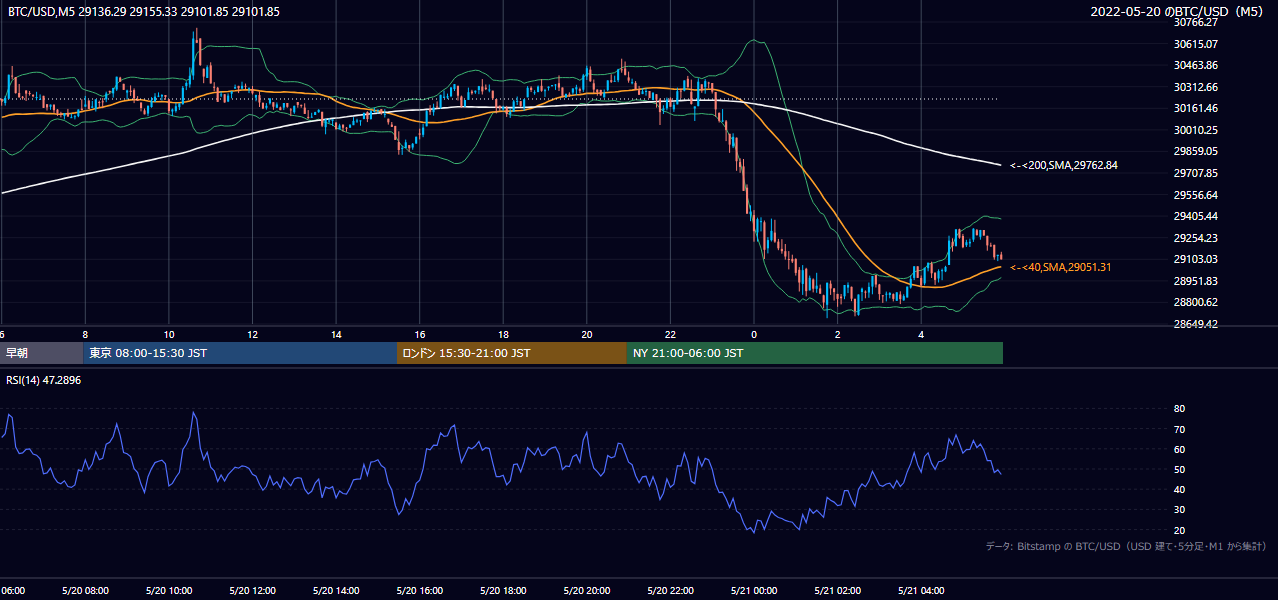Select the 200 SMA label 29762.84
The height and width of the screenshot is (600, 1278).
click(x=1064, y=165)
